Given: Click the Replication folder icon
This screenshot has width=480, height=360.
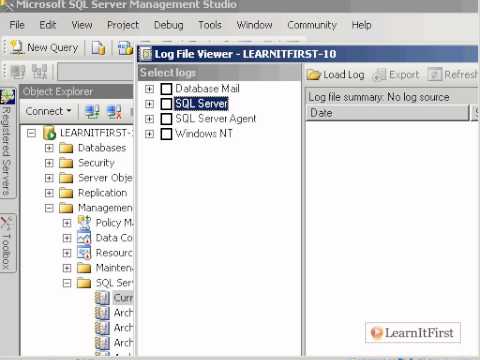Looking at the screenshot, I should [66, 193].
